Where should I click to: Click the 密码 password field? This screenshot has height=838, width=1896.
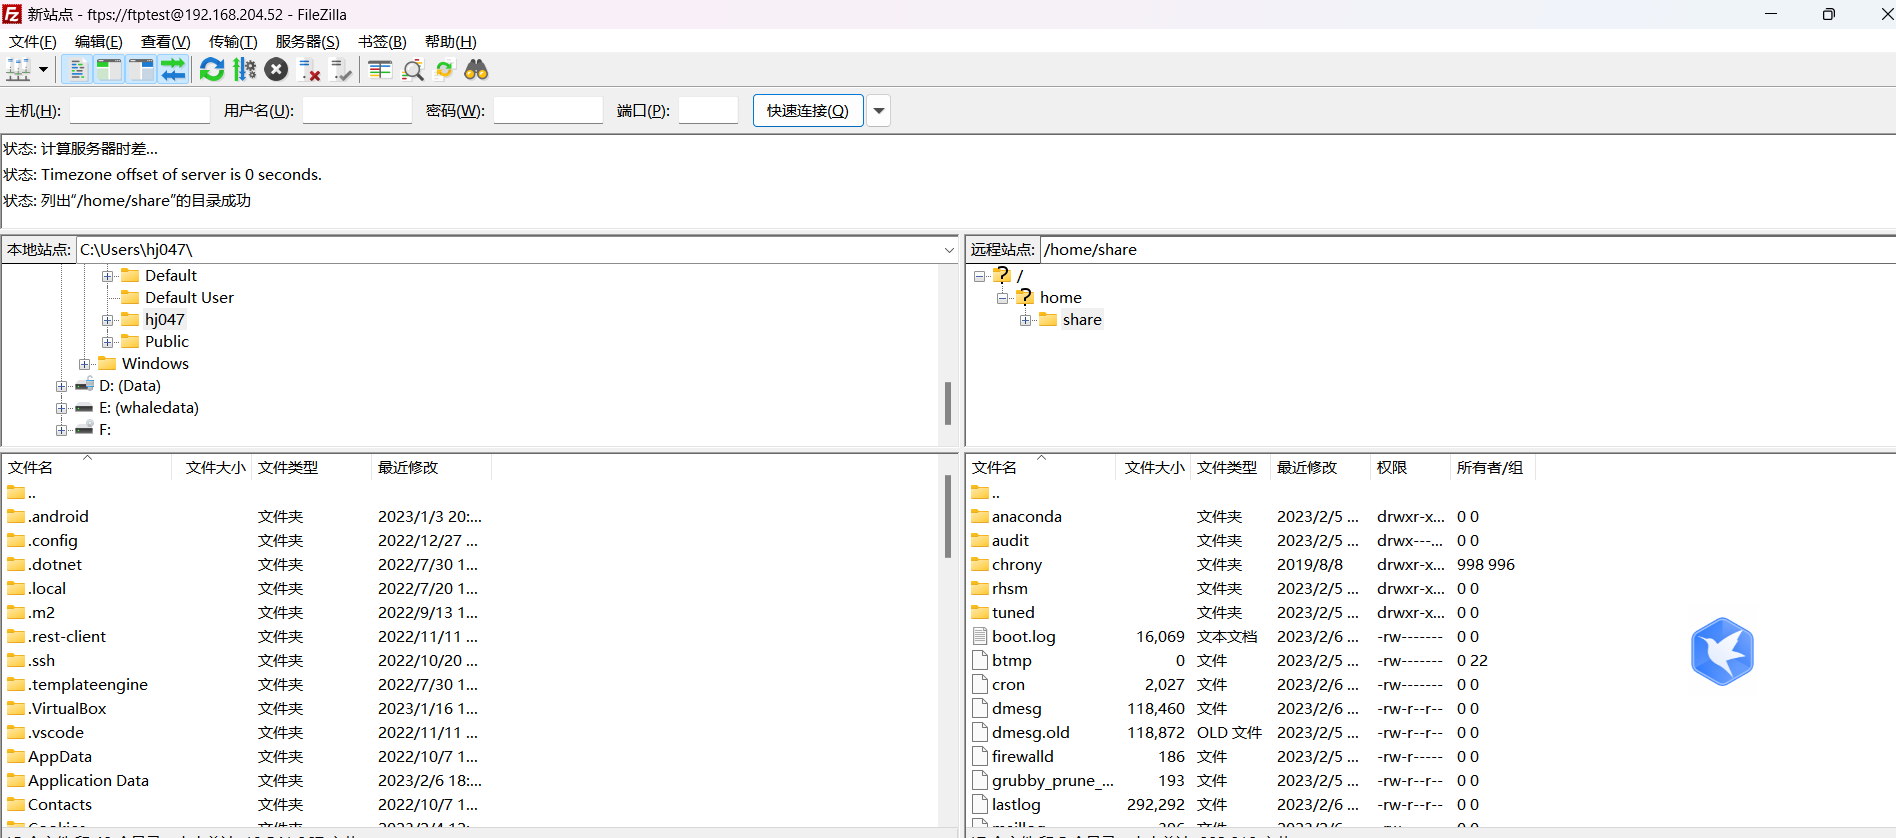point(548,111)
